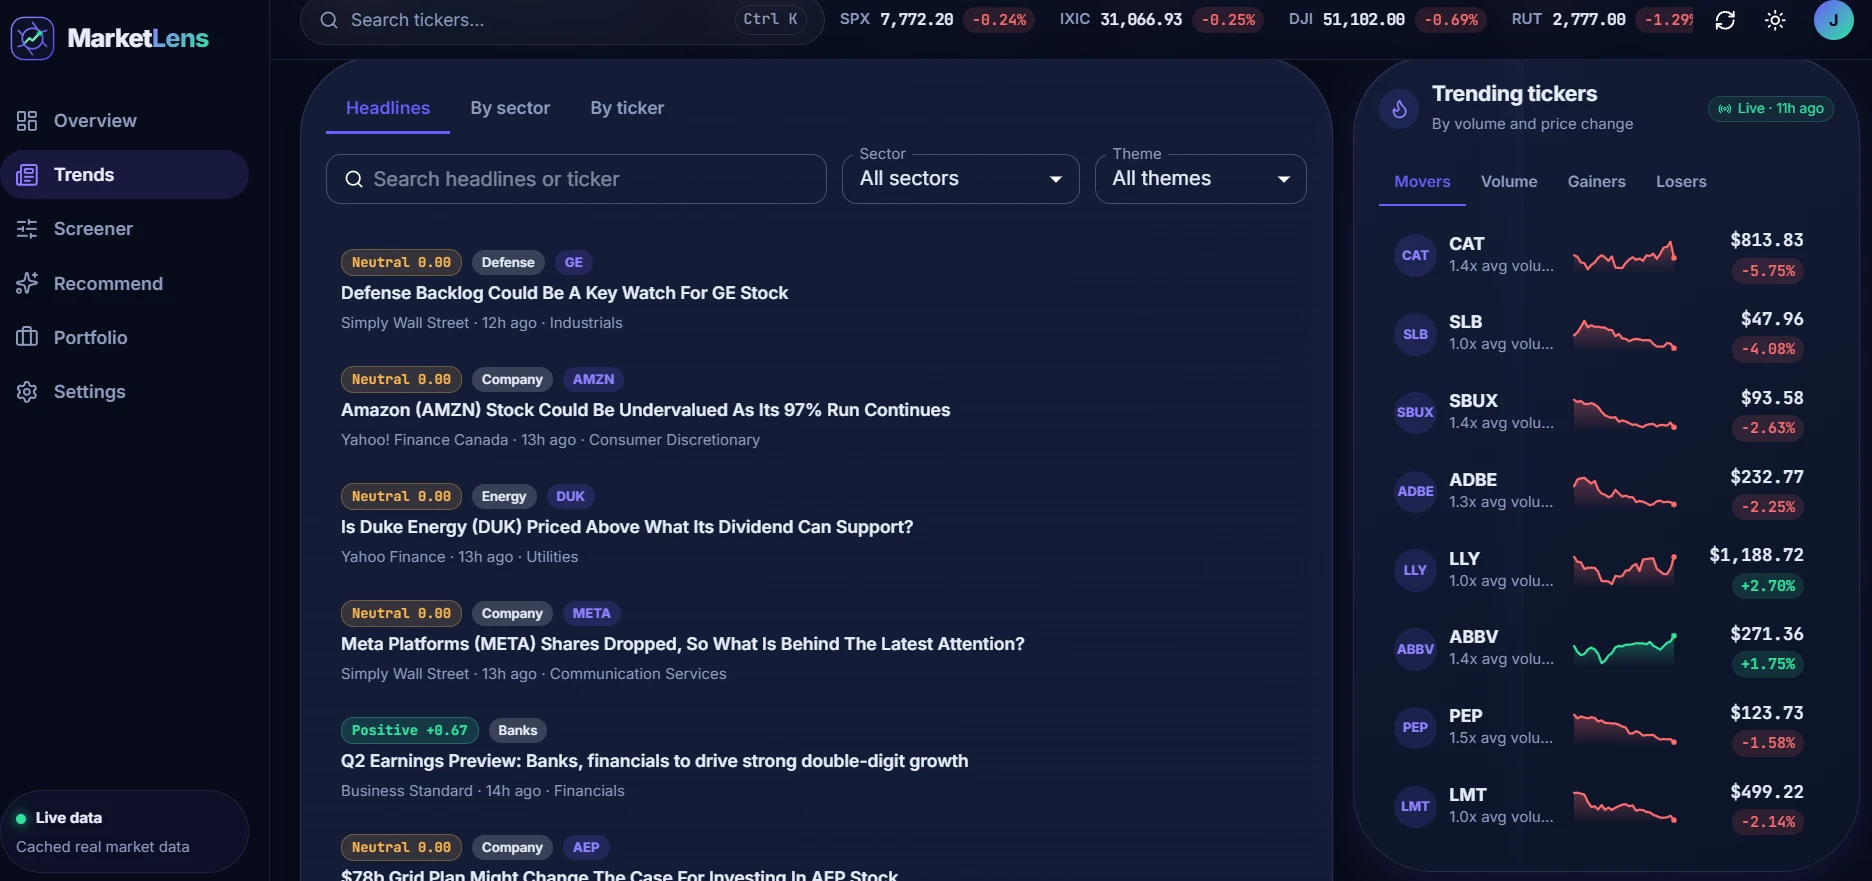The width and height of the screenshot is (1872, 881).
Task: Click the DUK ticker tag
Action: point(570,497)
